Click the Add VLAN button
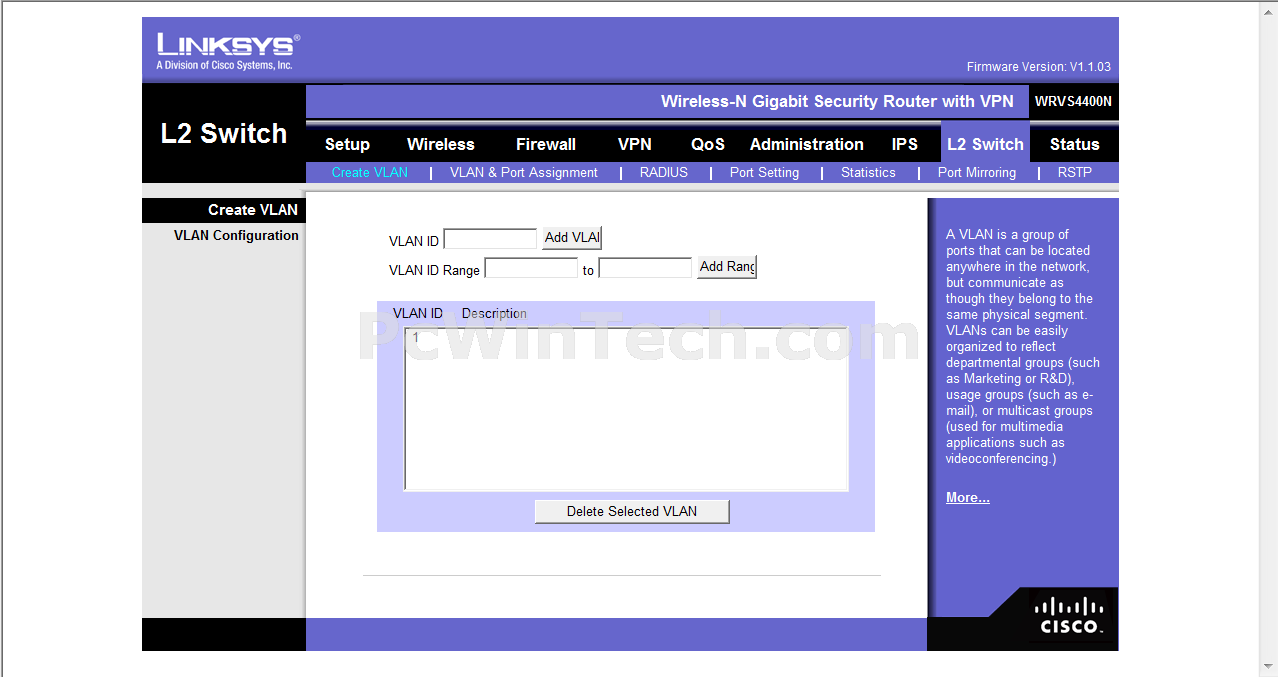This screenshot has width=1278, height=677. (x=572, y=238)
